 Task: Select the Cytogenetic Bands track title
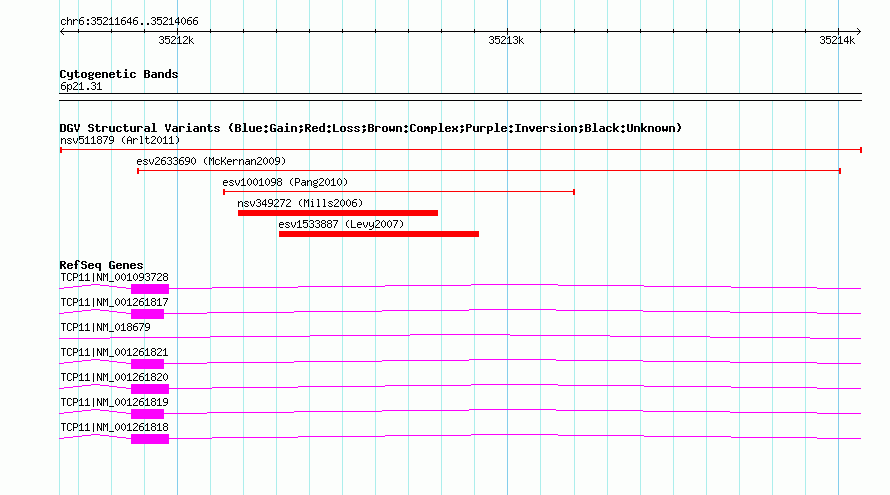pyautogui.click(x=119, y=74)
